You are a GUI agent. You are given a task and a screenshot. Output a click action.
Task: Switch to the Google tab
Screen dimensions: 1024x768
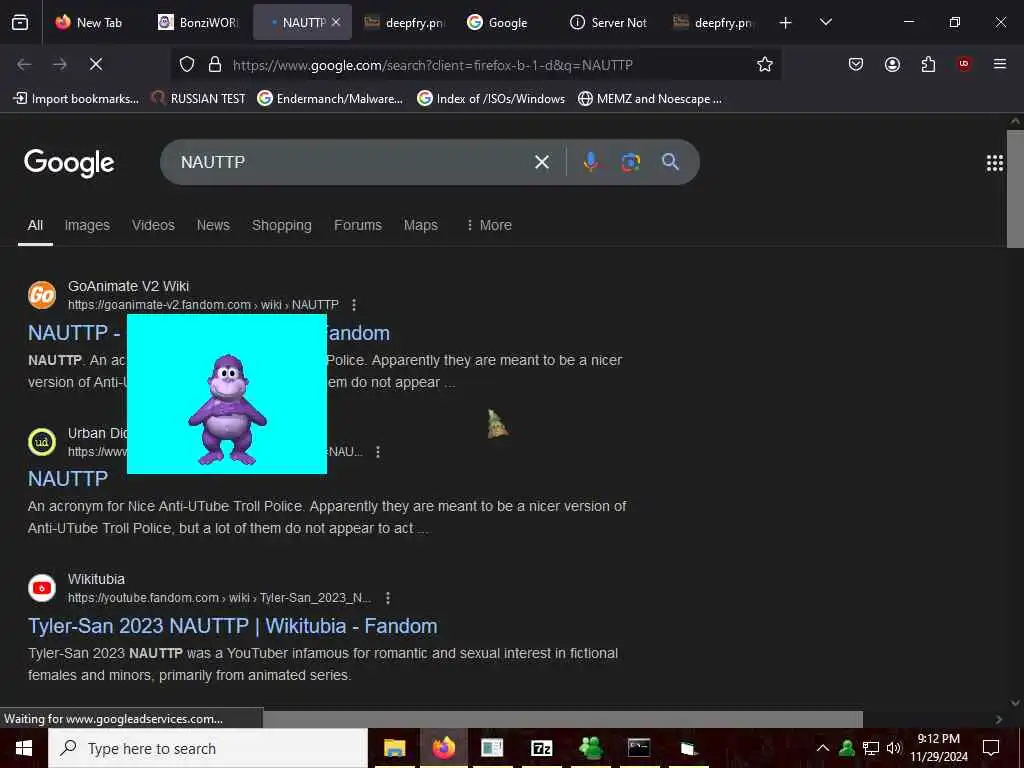point(498,22)
